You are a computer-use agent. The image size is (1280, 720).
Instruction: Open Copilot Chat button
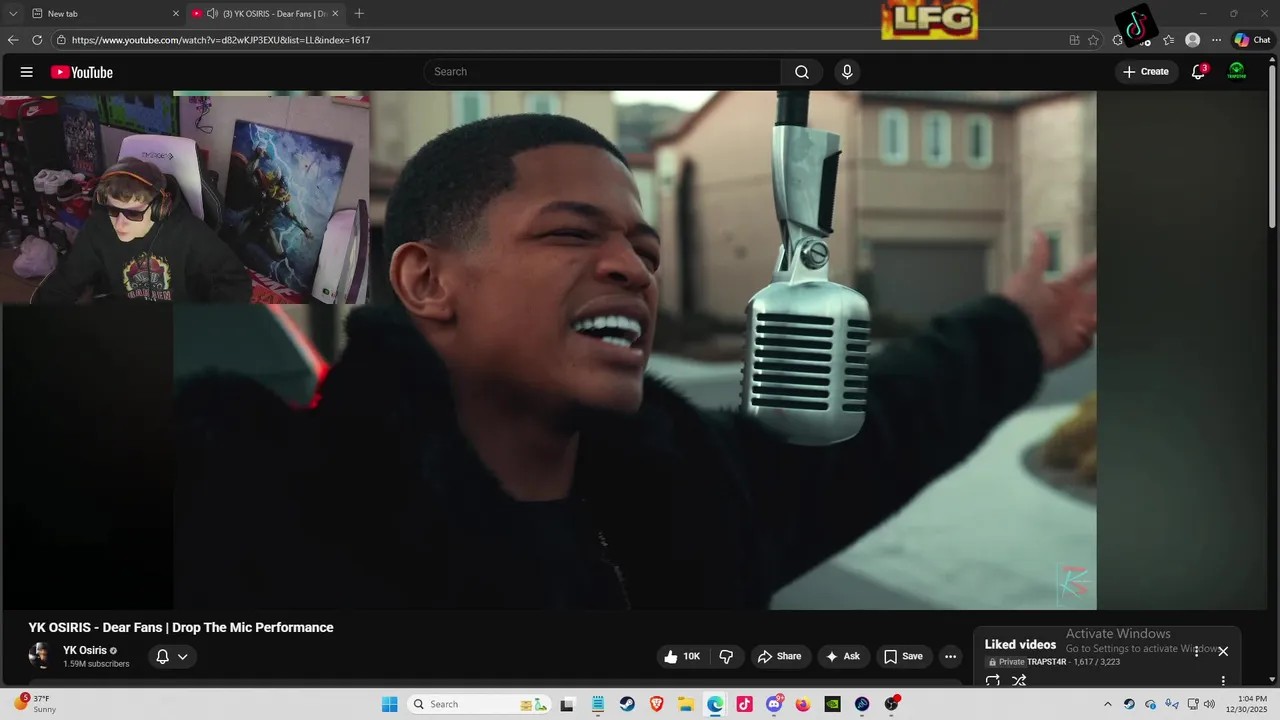tap(1252, 40)
